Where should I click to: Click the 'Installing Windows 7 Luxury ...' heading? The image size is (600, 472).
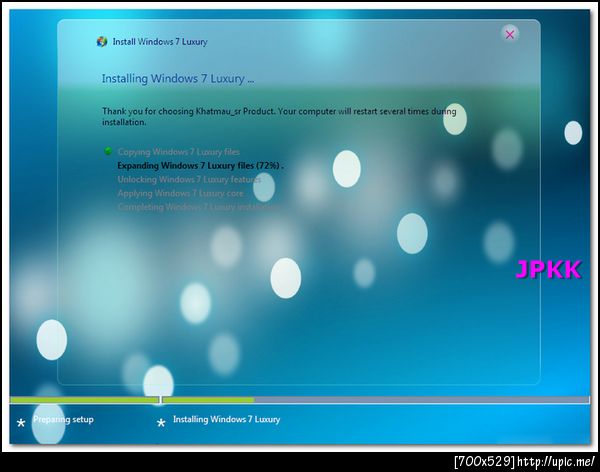point(178,78)
